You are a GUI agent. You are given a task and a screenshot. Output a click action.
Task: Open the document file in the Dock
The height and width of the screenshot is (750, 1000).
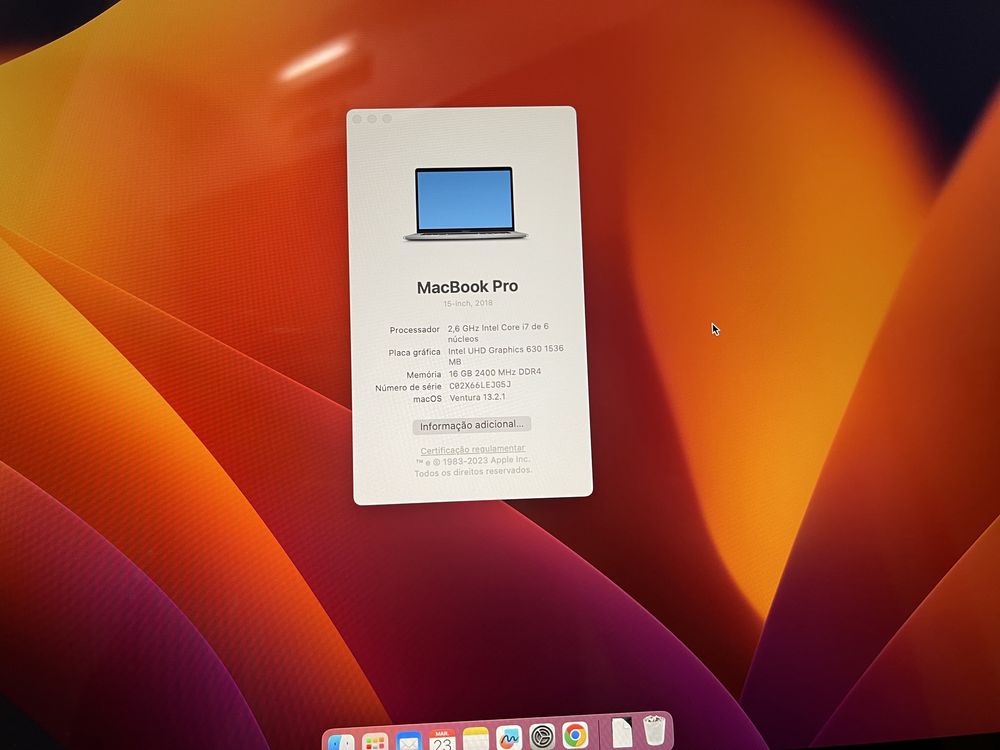point(622,732)
